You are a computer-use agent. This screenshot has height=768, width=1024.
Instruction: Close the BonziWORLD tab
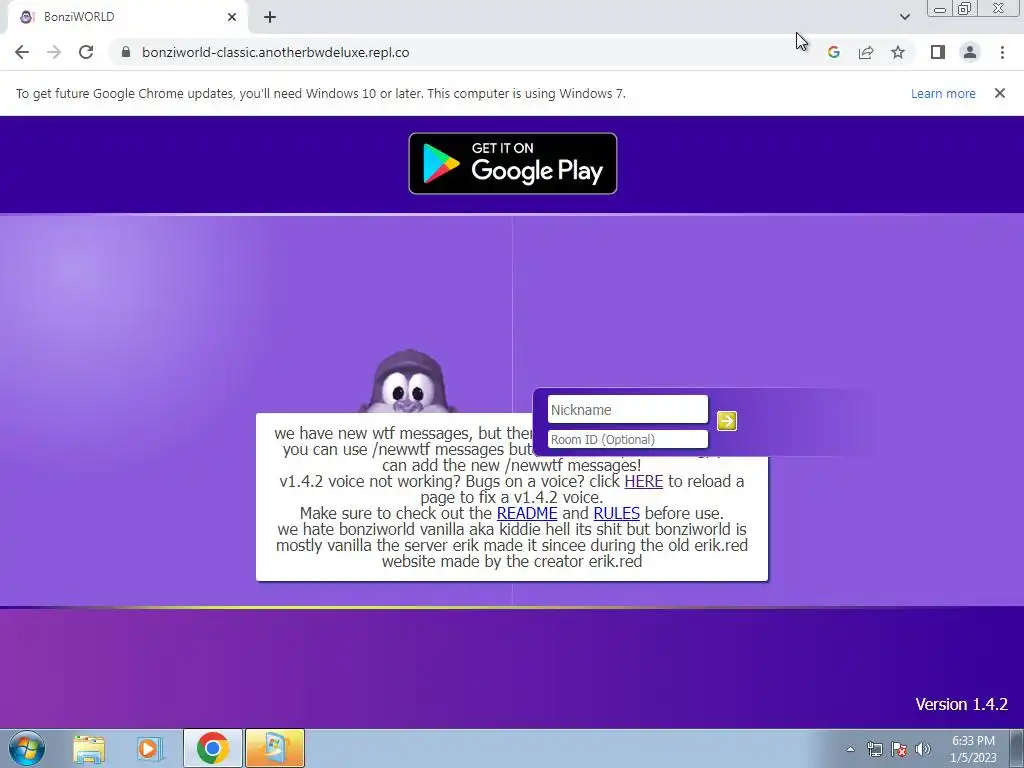click(232, 17)
